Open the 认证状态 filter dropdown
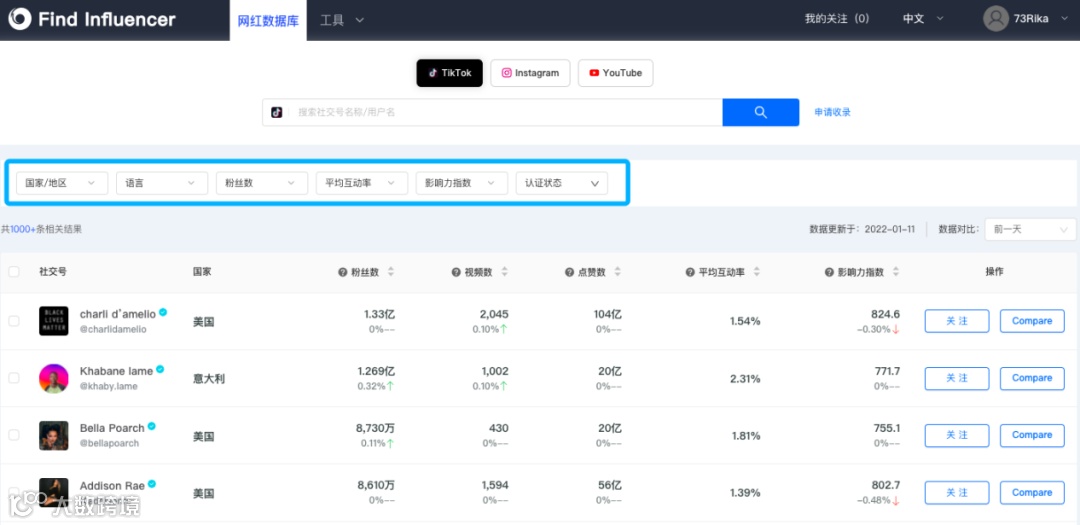1080x525 pixels. point(562,183)
